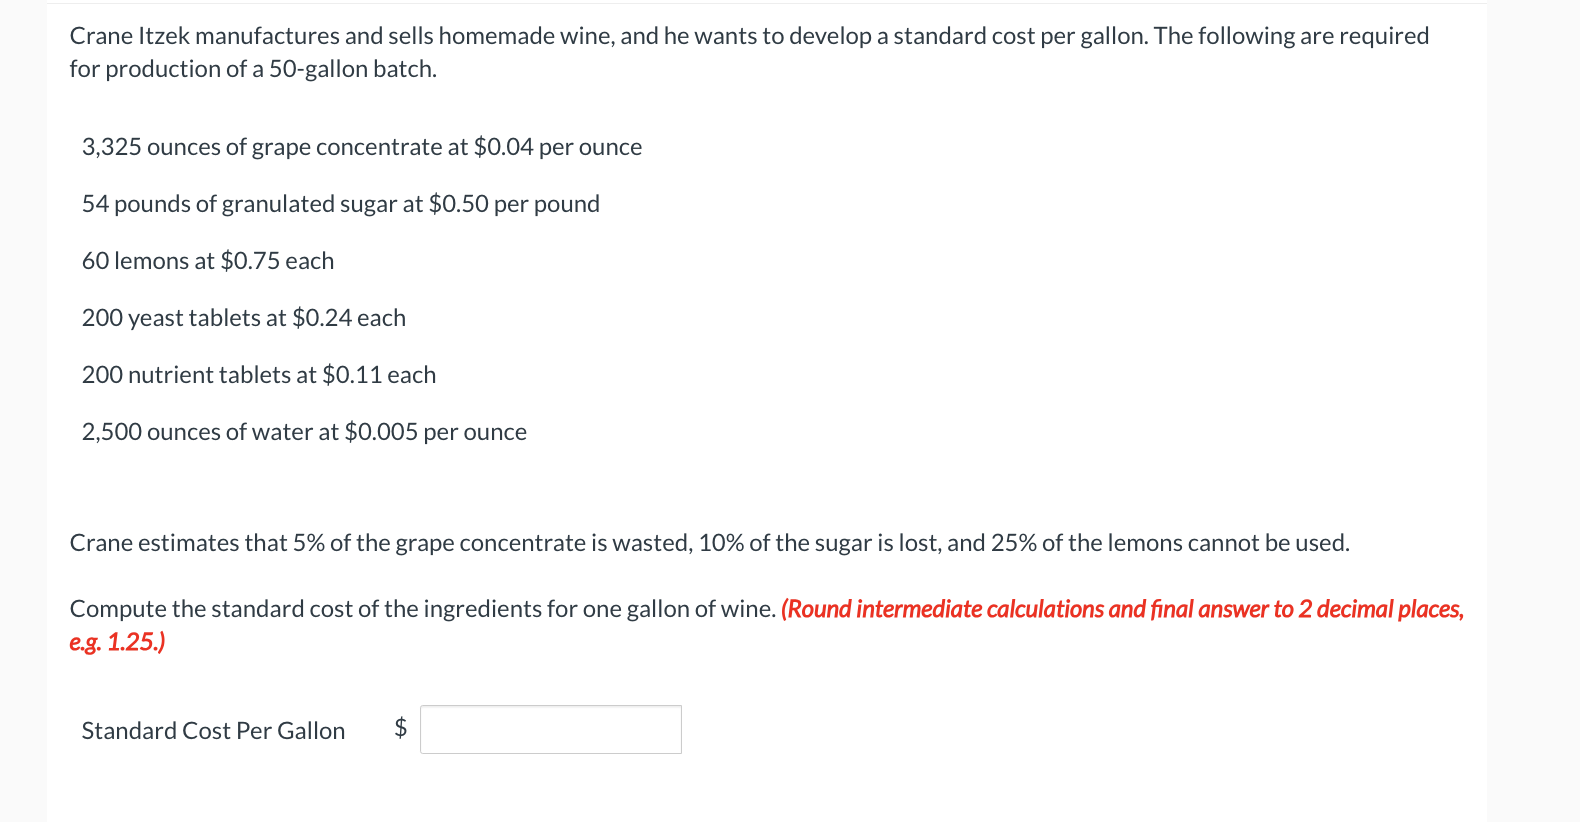Click the "$0.04 per ounce" price
1580x822 pixels.
point(557,147)
